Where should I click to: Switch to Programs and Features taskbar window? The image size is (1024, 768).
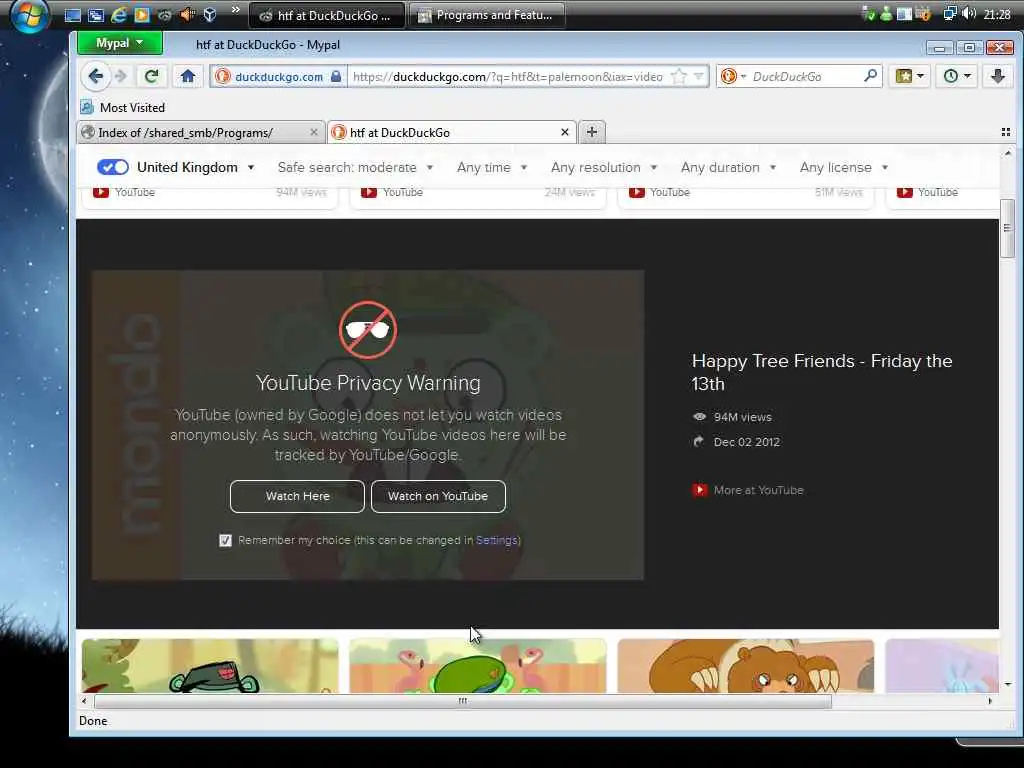pyautogui.click(x=486, y=15)
